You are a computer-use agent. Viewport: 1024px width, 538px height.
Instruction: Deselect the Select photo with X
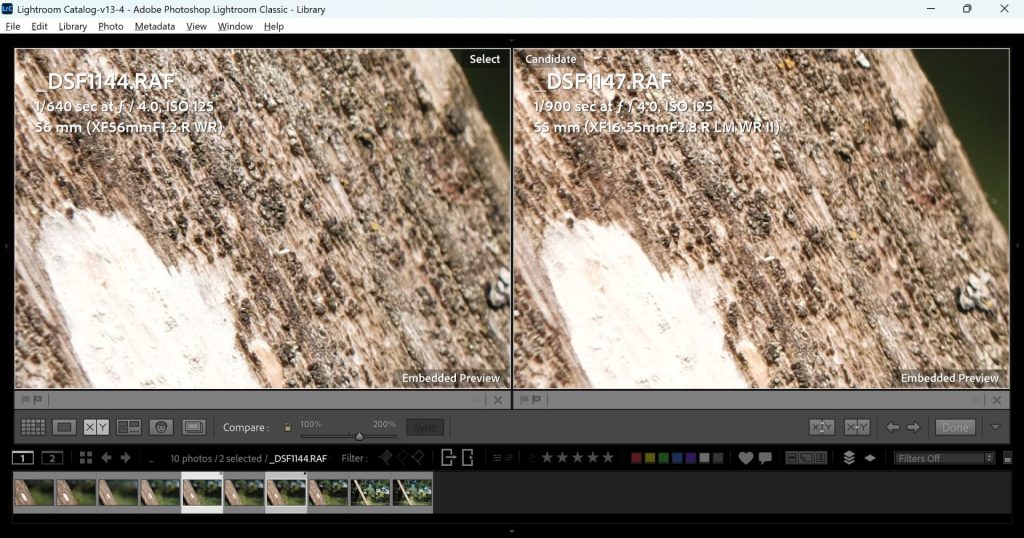[x=498, y=400]
